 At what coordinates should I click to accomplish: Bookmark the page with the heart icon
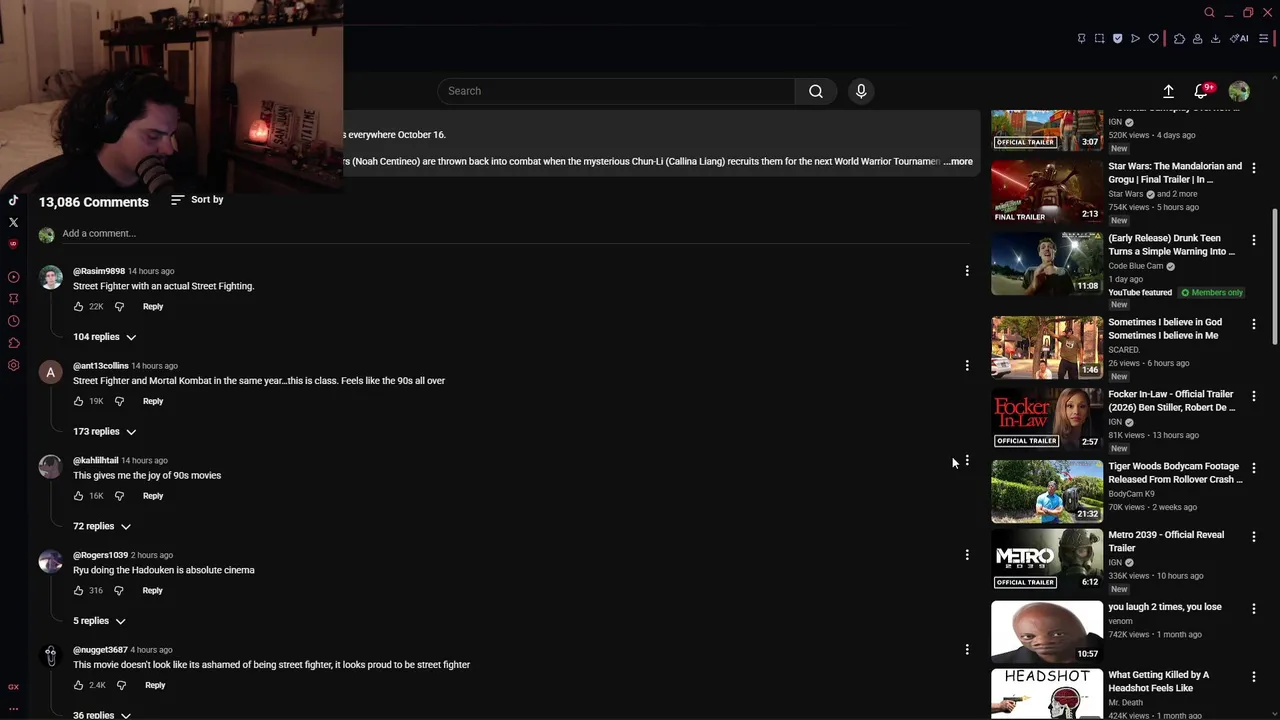1153,39
